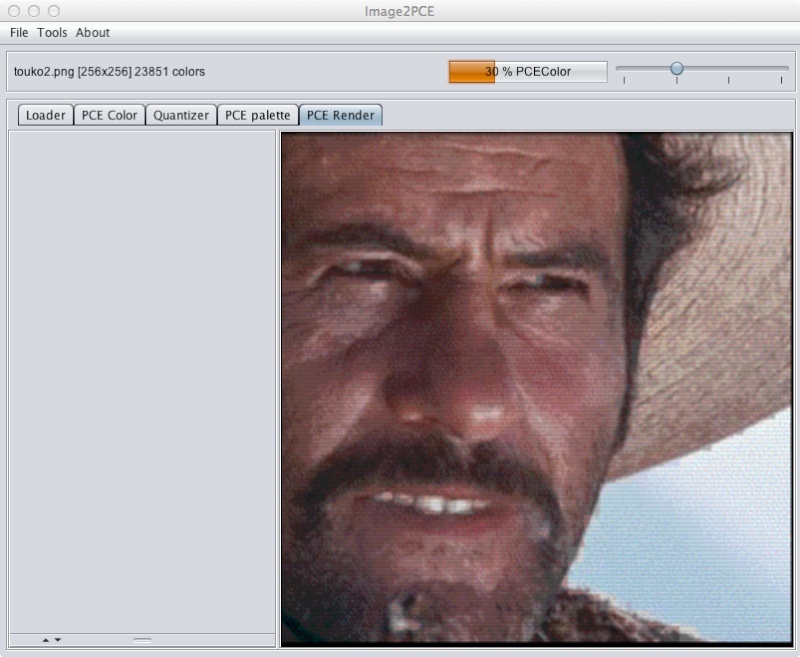
Task: Open the About menu
Action: click(93, 33)
